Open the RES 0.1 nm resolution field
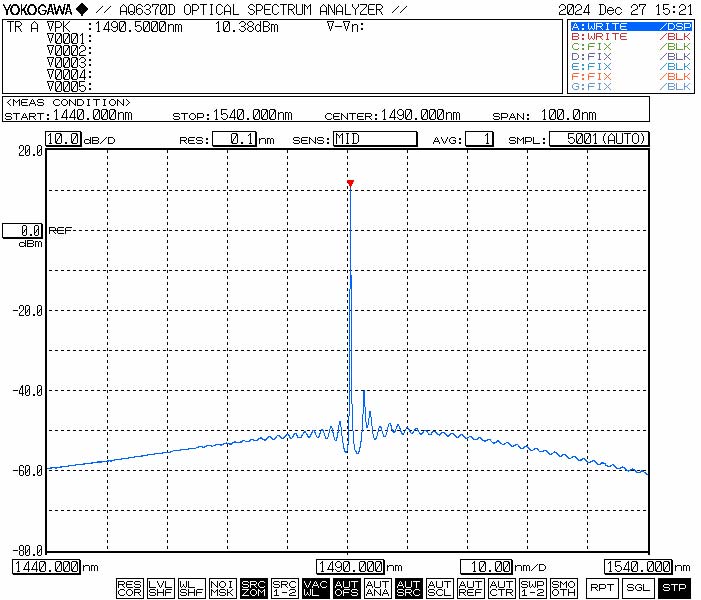 (x=236, y=140)
